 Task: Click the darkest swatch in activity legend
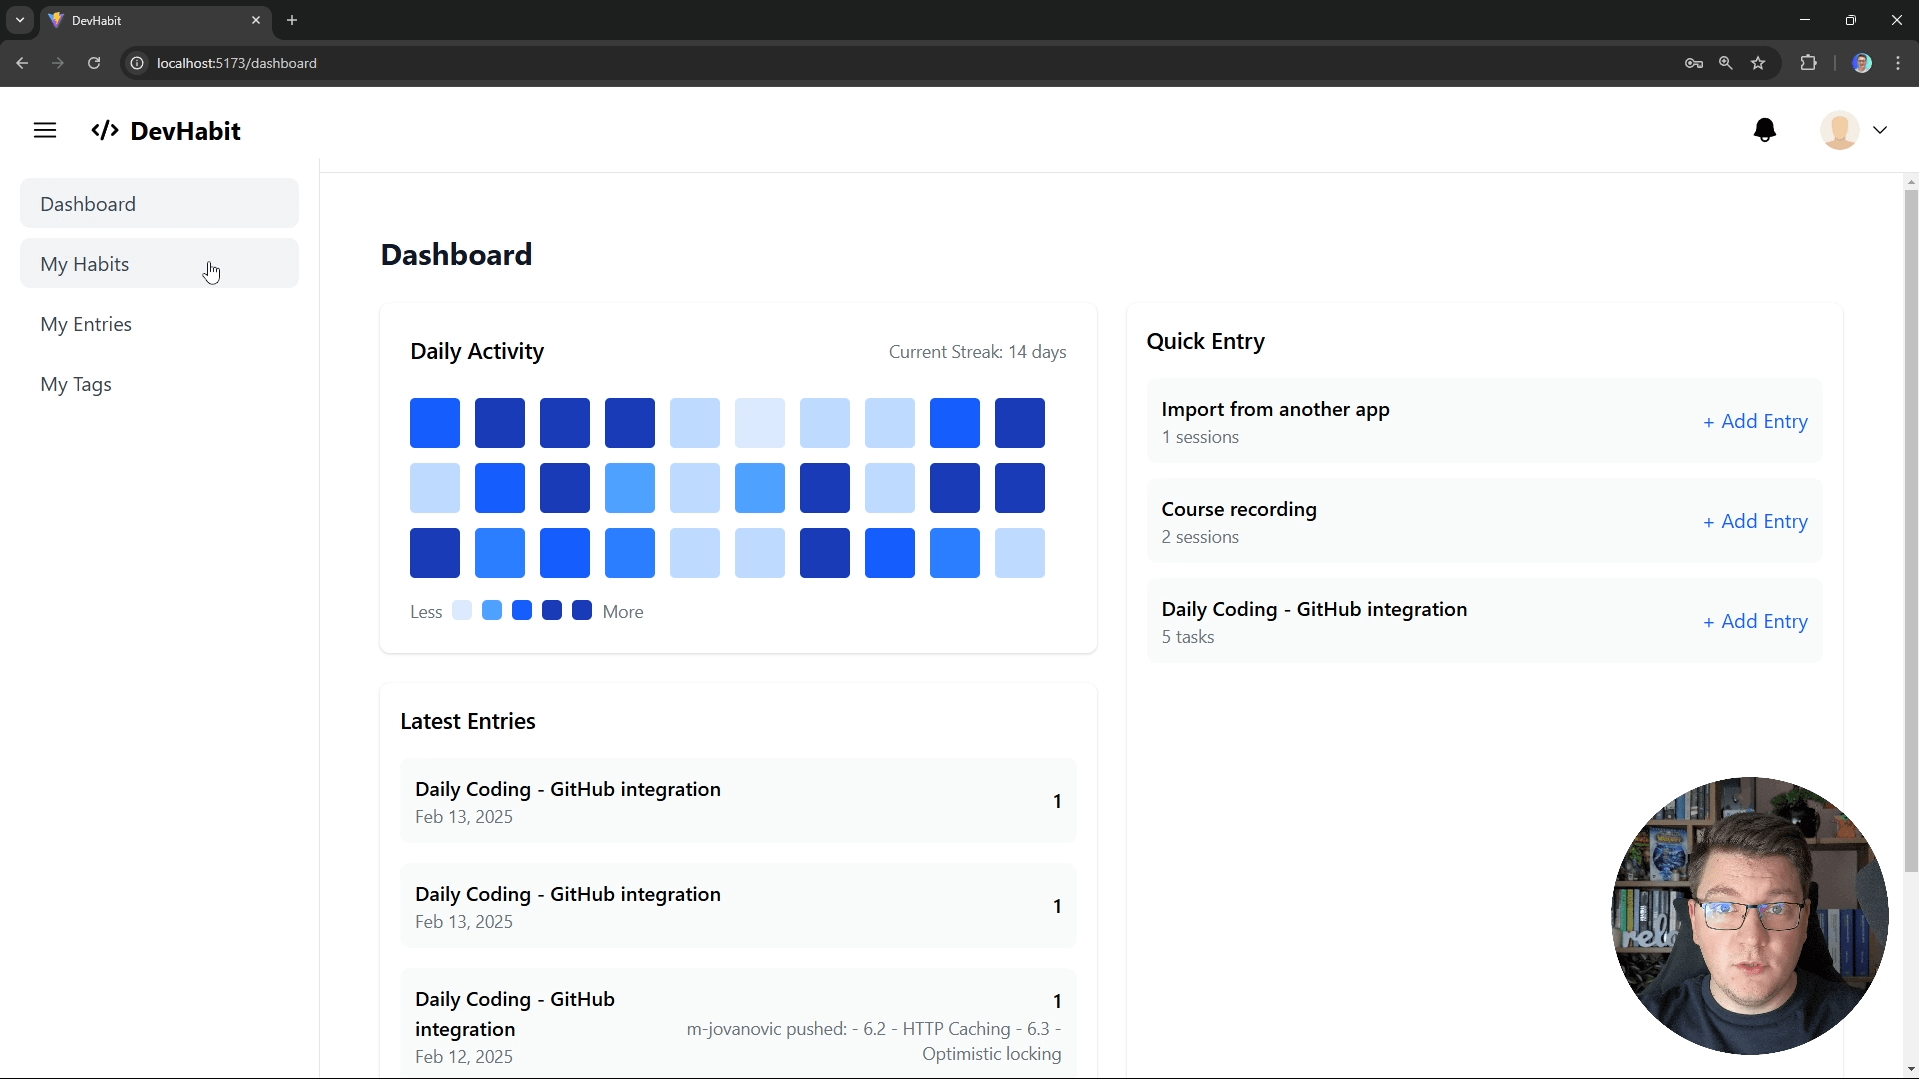[582, 611]
